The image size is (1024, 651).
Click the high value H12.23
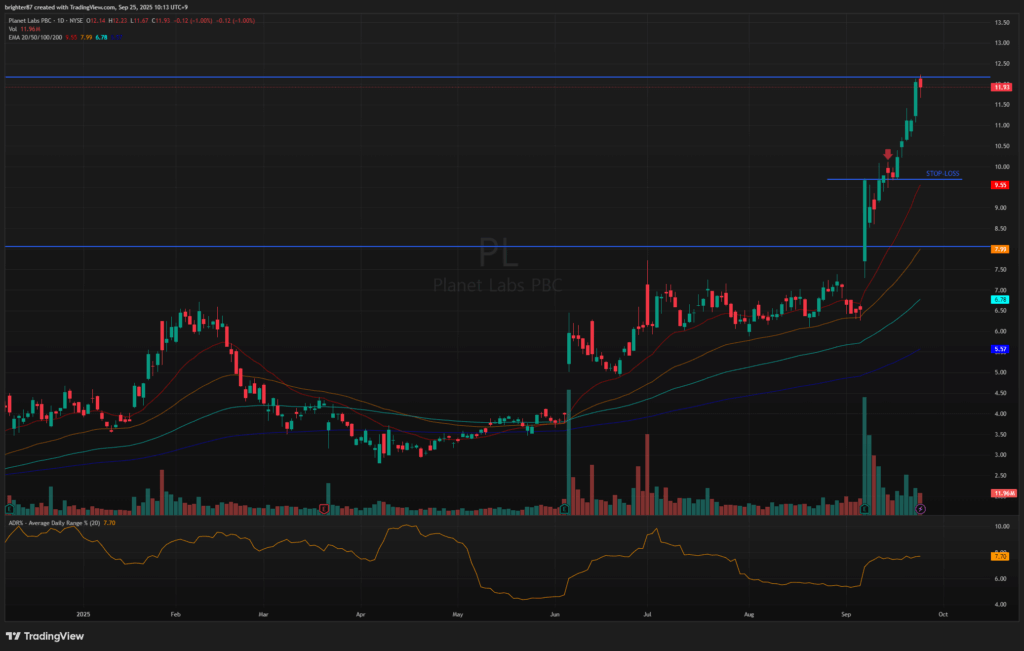pos(118,21)
